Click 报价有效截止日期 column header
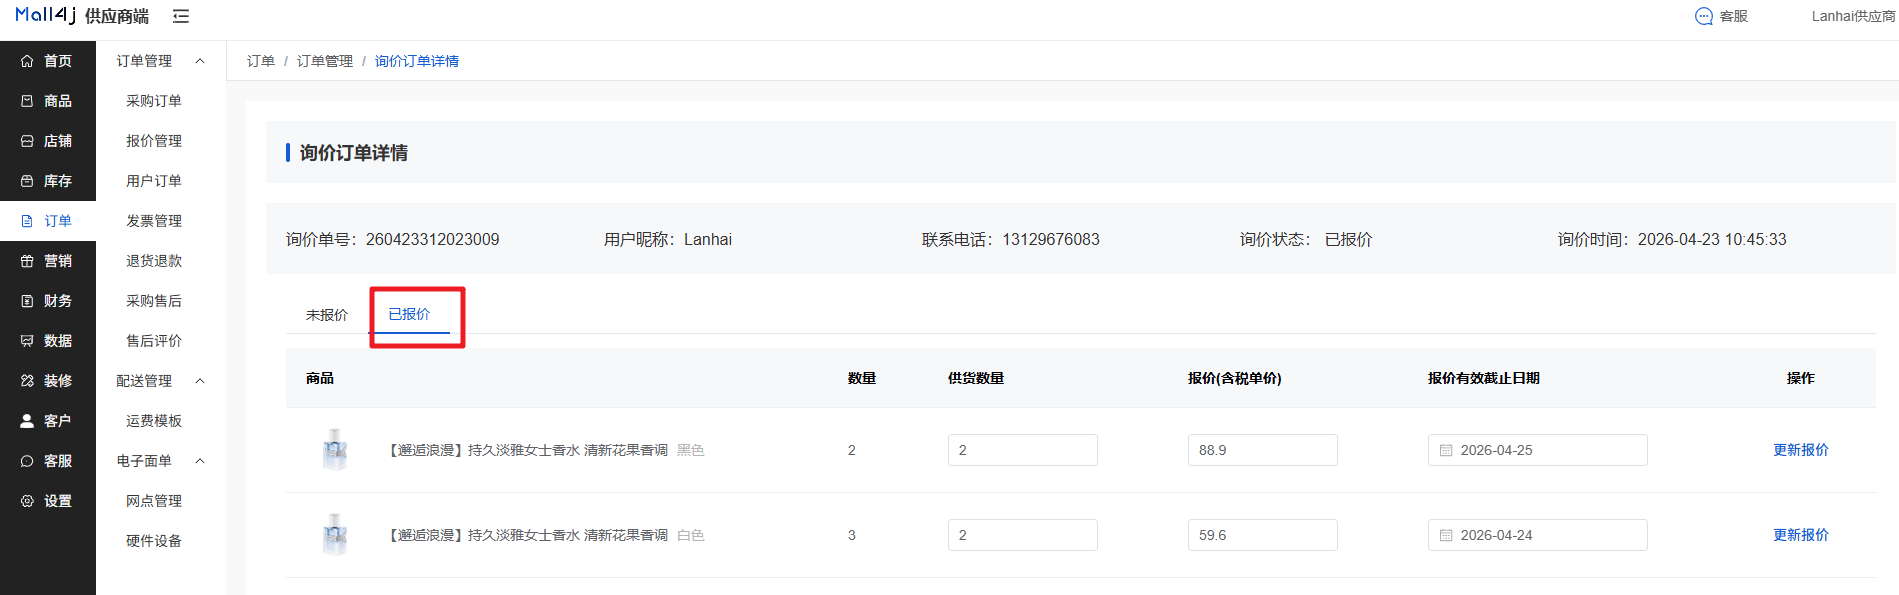Image resolution: width=1899 pixels, height=595 pixels. coord(1484,378)
